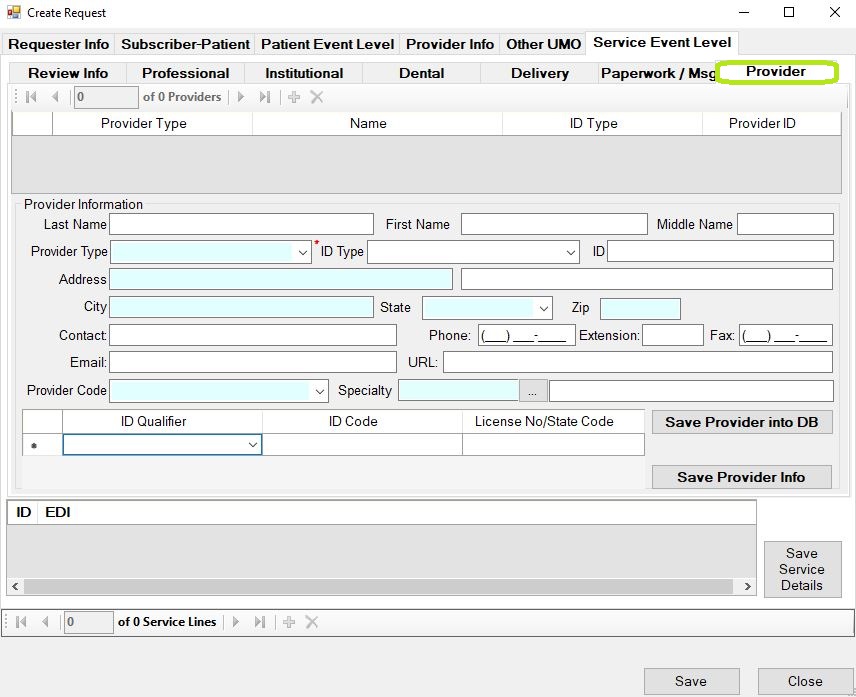Add new provider with plus icon
This screenshot has height=697, width=856.
(x=294, y=97)
